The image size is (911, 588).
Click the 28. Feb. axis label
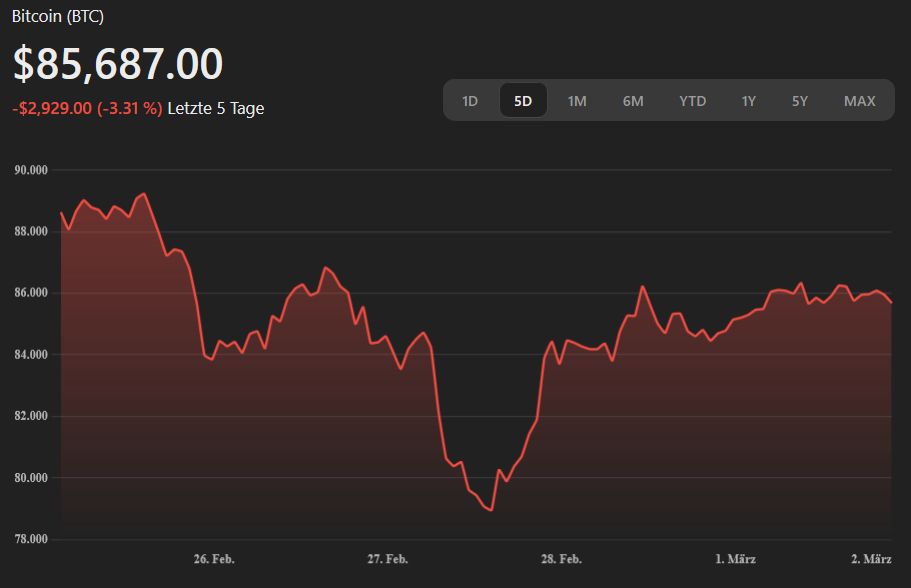(563, 560)
